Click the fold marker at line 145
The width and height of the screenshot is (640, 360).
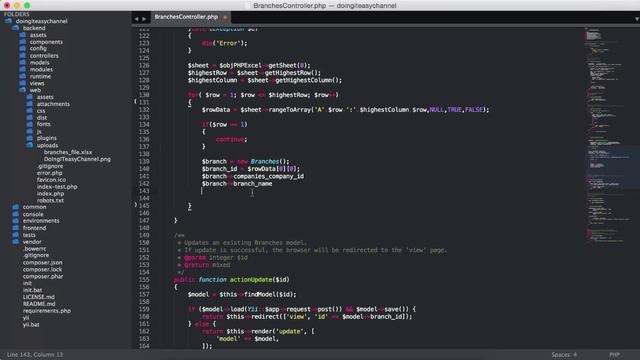[x=136, y=205]
